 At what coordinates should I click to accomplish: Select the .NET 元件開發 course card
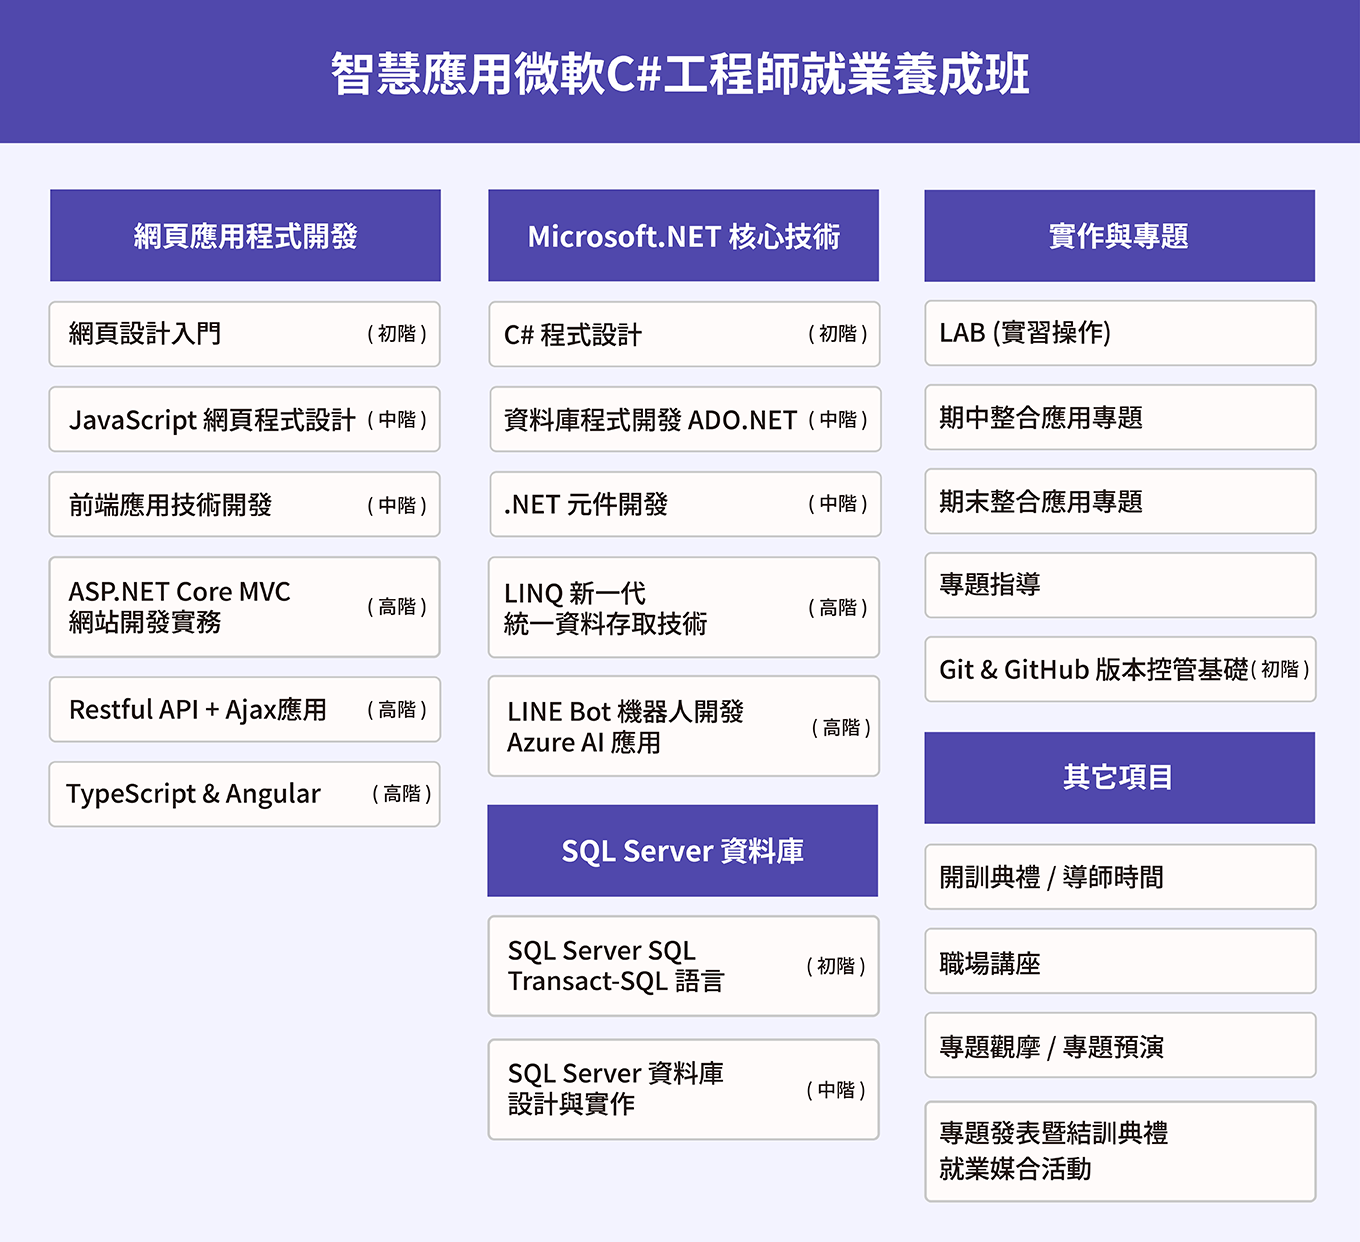684,504
